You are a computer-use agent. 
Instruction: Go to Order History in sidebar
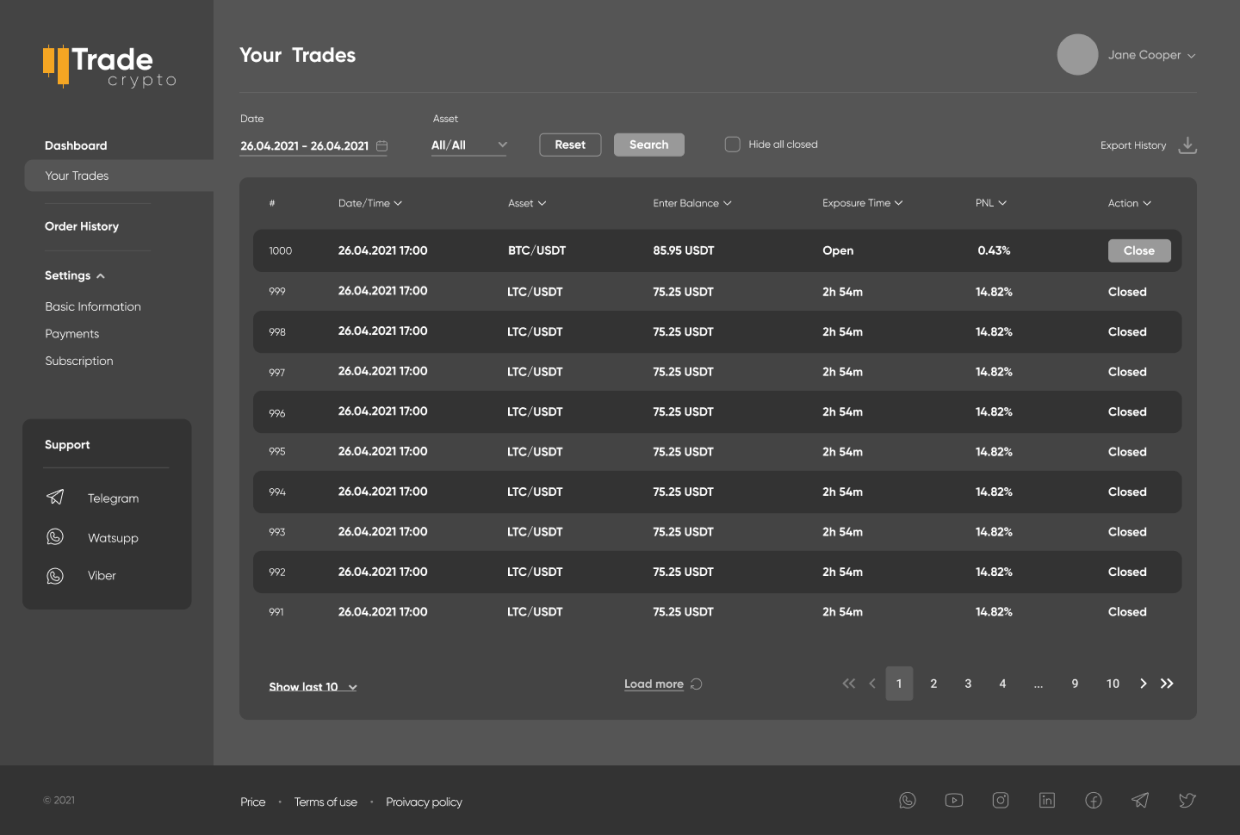81,227
